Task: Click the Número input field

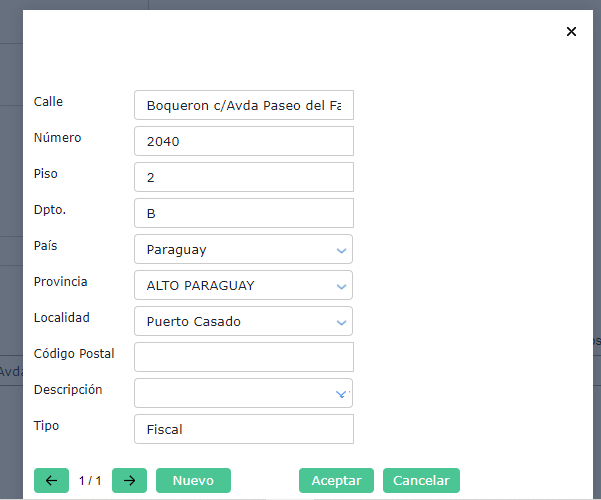Action: point(243,141)
